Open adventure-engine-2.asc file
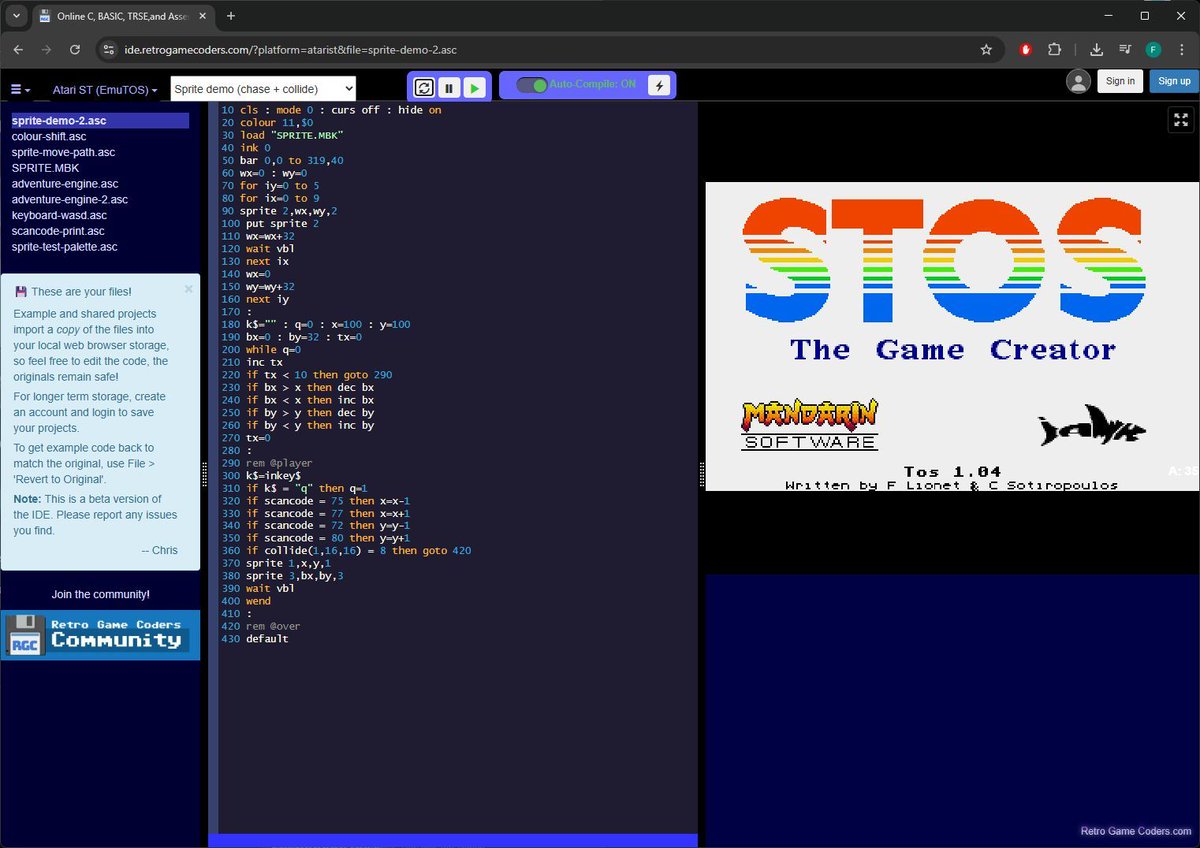Viewport: 1200px width, 848px height. tap(70, 200)
